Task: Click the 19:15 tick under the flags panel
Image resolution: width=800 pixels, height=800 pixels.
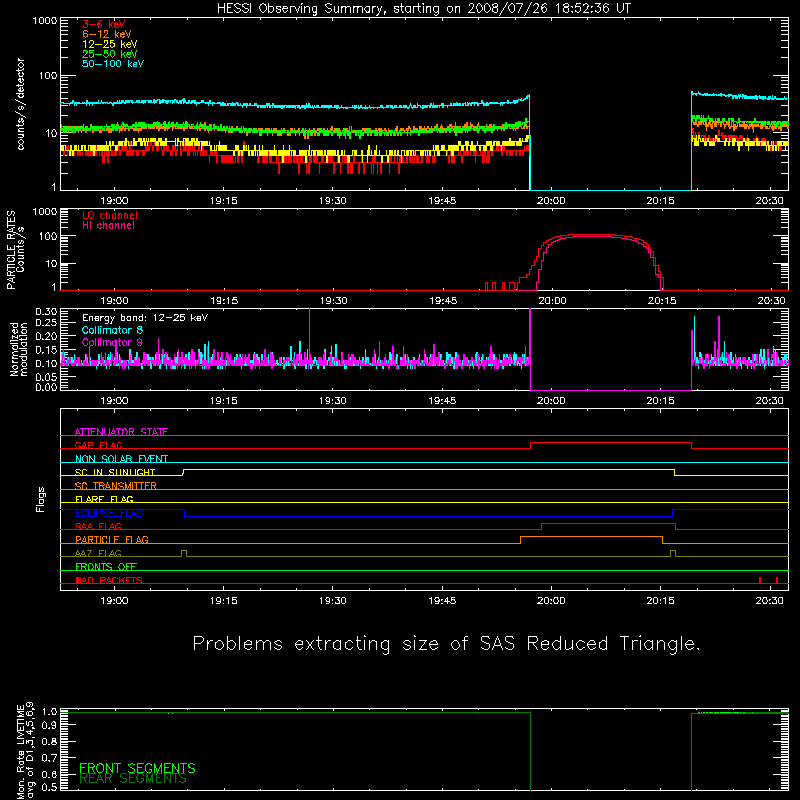Action: pyautogui.click(x=223, y=601)
